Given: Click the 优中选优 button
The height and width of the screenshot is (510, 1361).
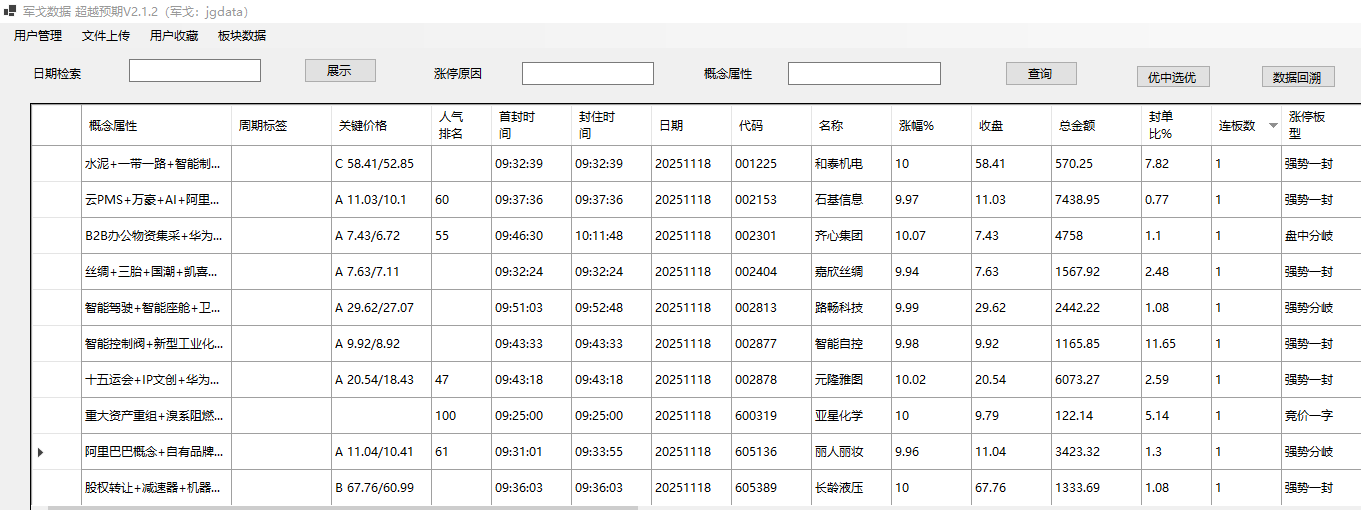Looking at the screenshot, I should [x=1173, y=77].
